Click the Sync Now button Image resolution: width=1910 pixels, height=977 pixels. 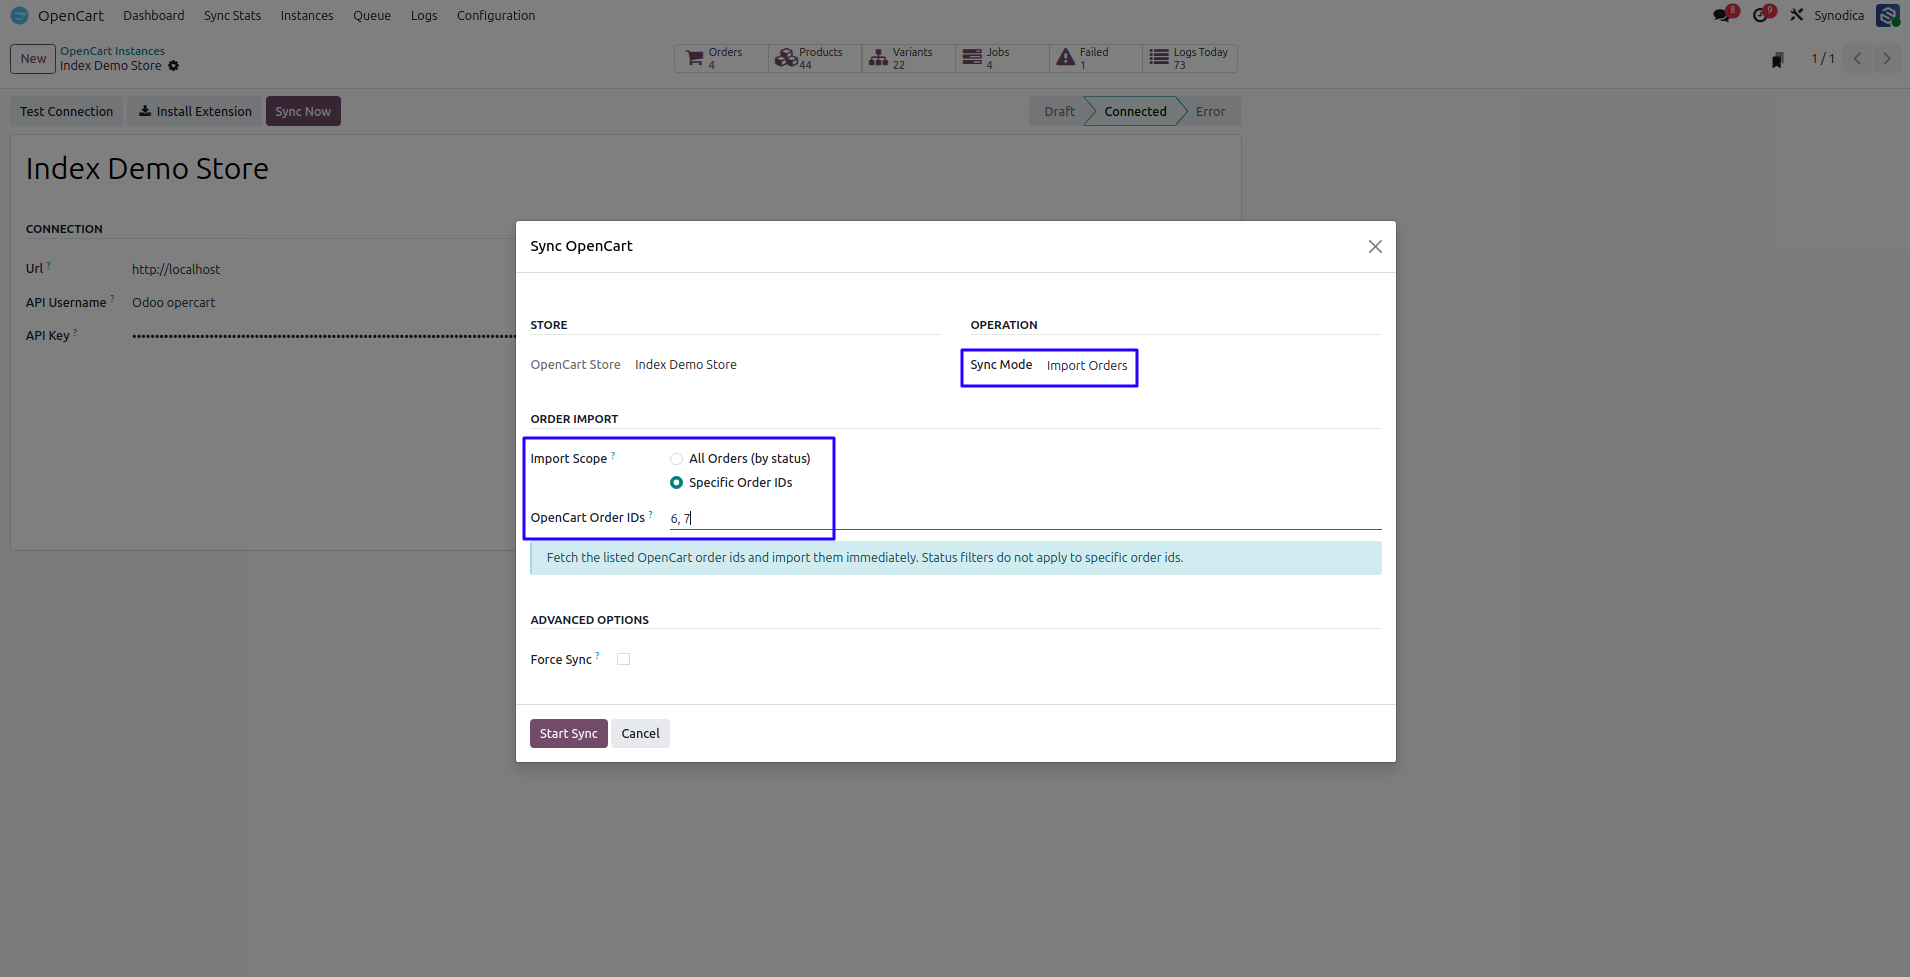(x=303, y=111)
